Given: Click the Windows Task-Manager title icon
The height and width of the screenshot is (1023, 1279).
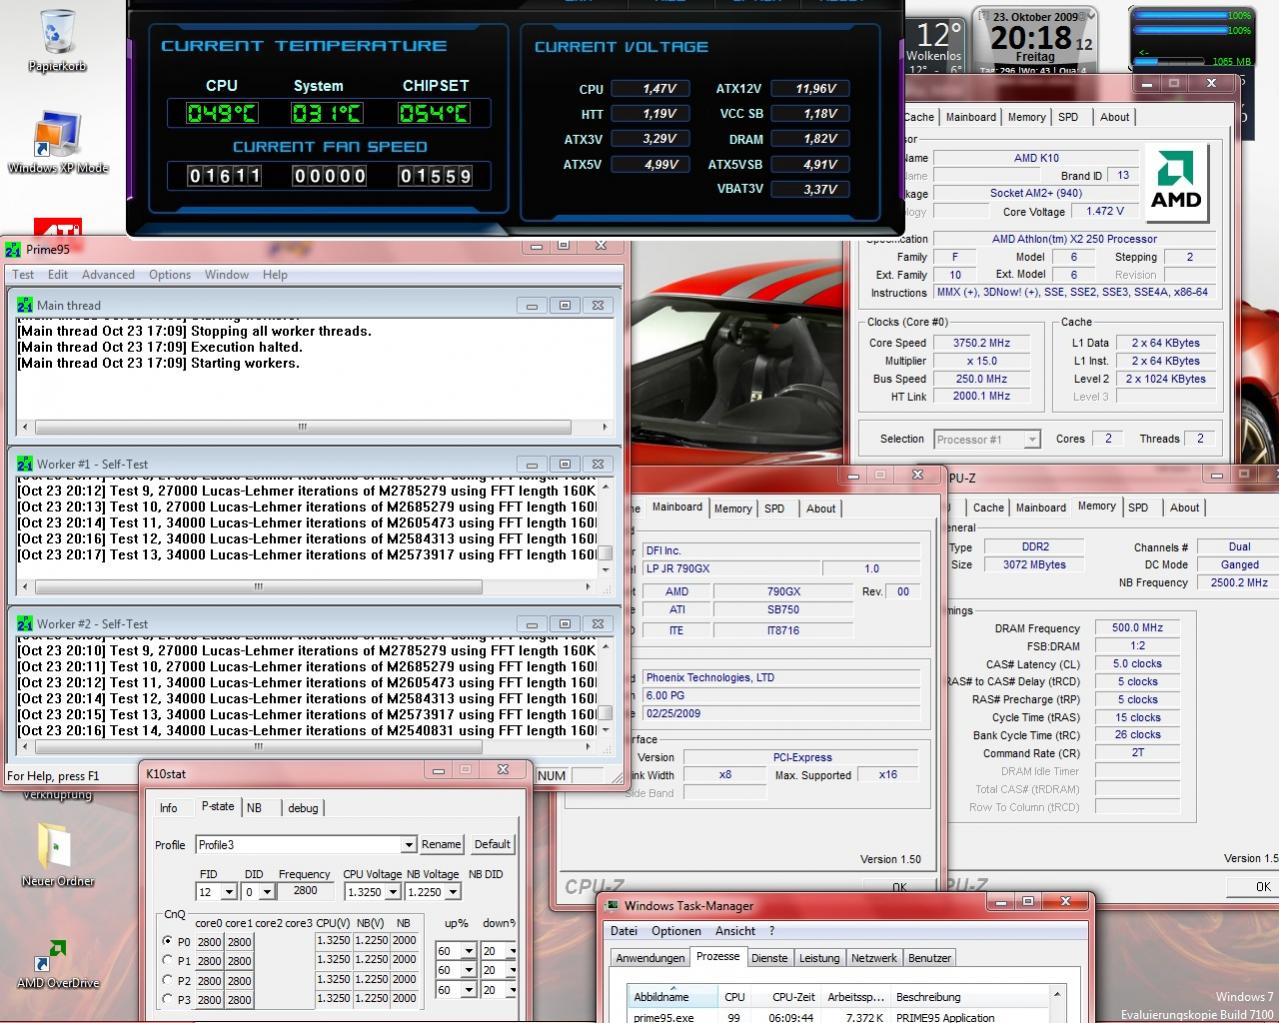Looking at the screenshot, I should pos(612,906).
